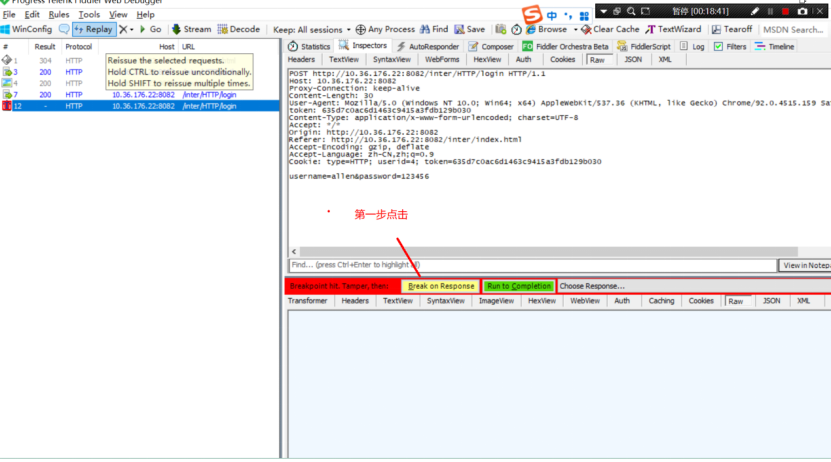The image size is (831, 462).
Task: Select request WebForms inspector tab
Action: point(442,59)
